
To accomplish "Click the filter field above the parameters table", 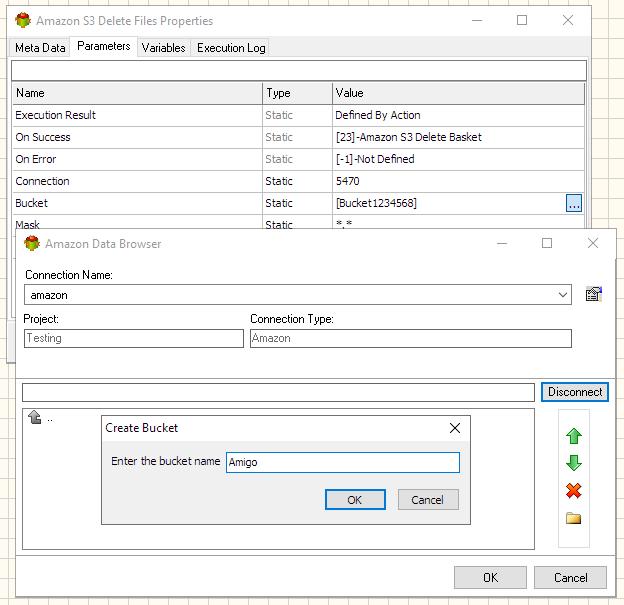I will (x=299, y=70).
